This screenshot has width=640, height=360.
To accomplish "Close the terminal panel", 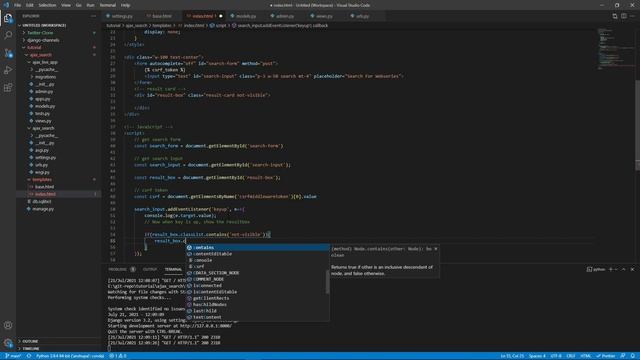I will point(632,269).
